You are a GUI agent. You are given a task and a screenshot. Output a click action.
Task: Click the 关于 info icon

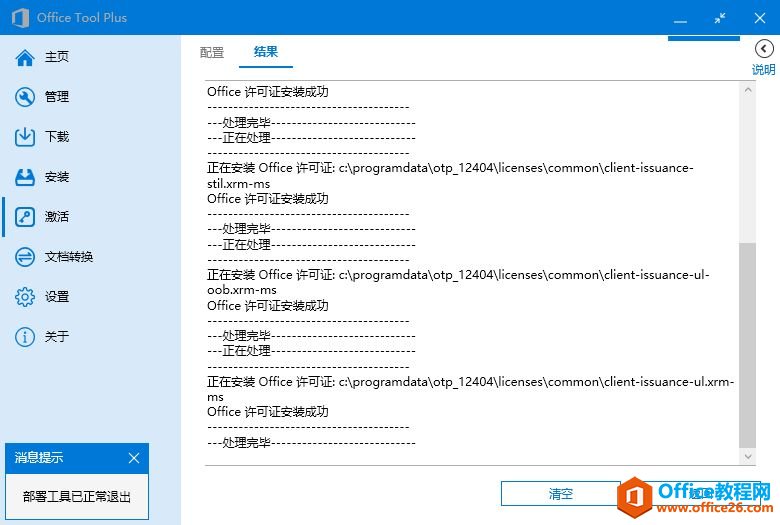(x=25, y=337)
